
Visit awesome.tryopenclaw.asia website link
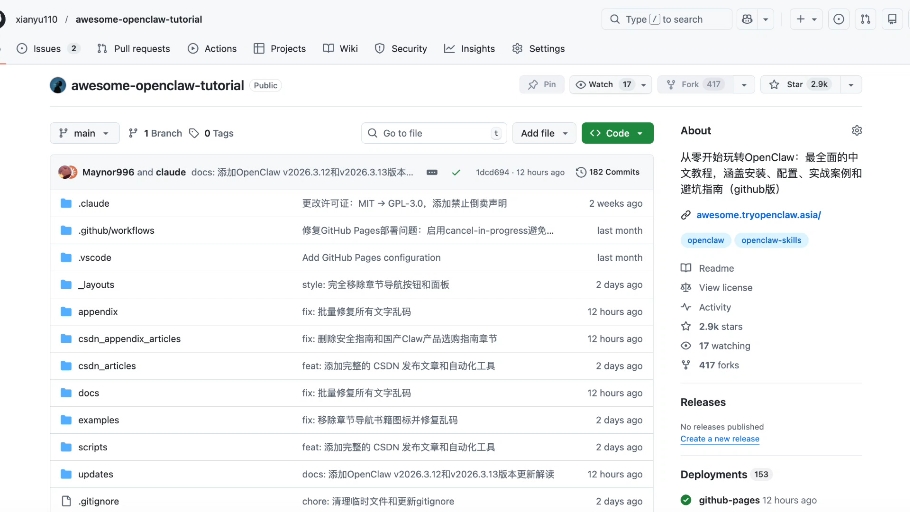click(759, 215)
